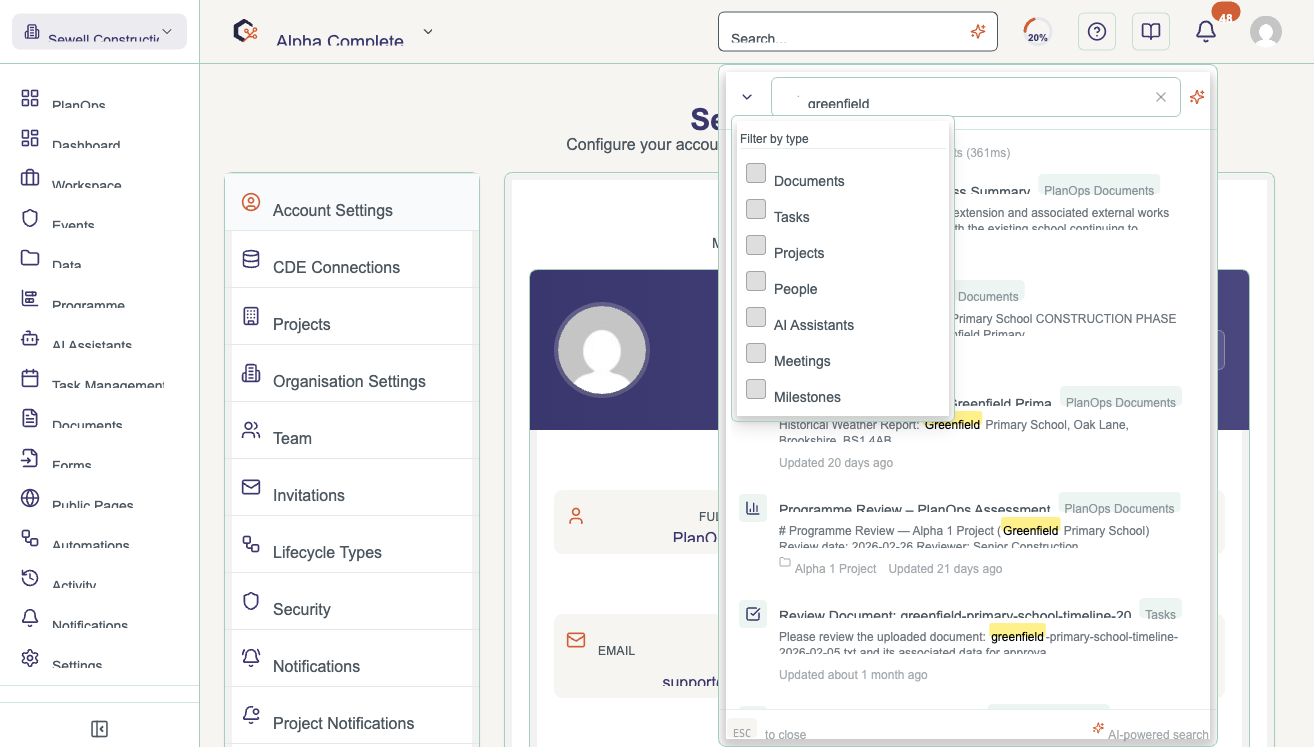Viewport: 1314px width, 747px height.
Task: Check the People filter checkbox
Action: (x=756, y=281)
